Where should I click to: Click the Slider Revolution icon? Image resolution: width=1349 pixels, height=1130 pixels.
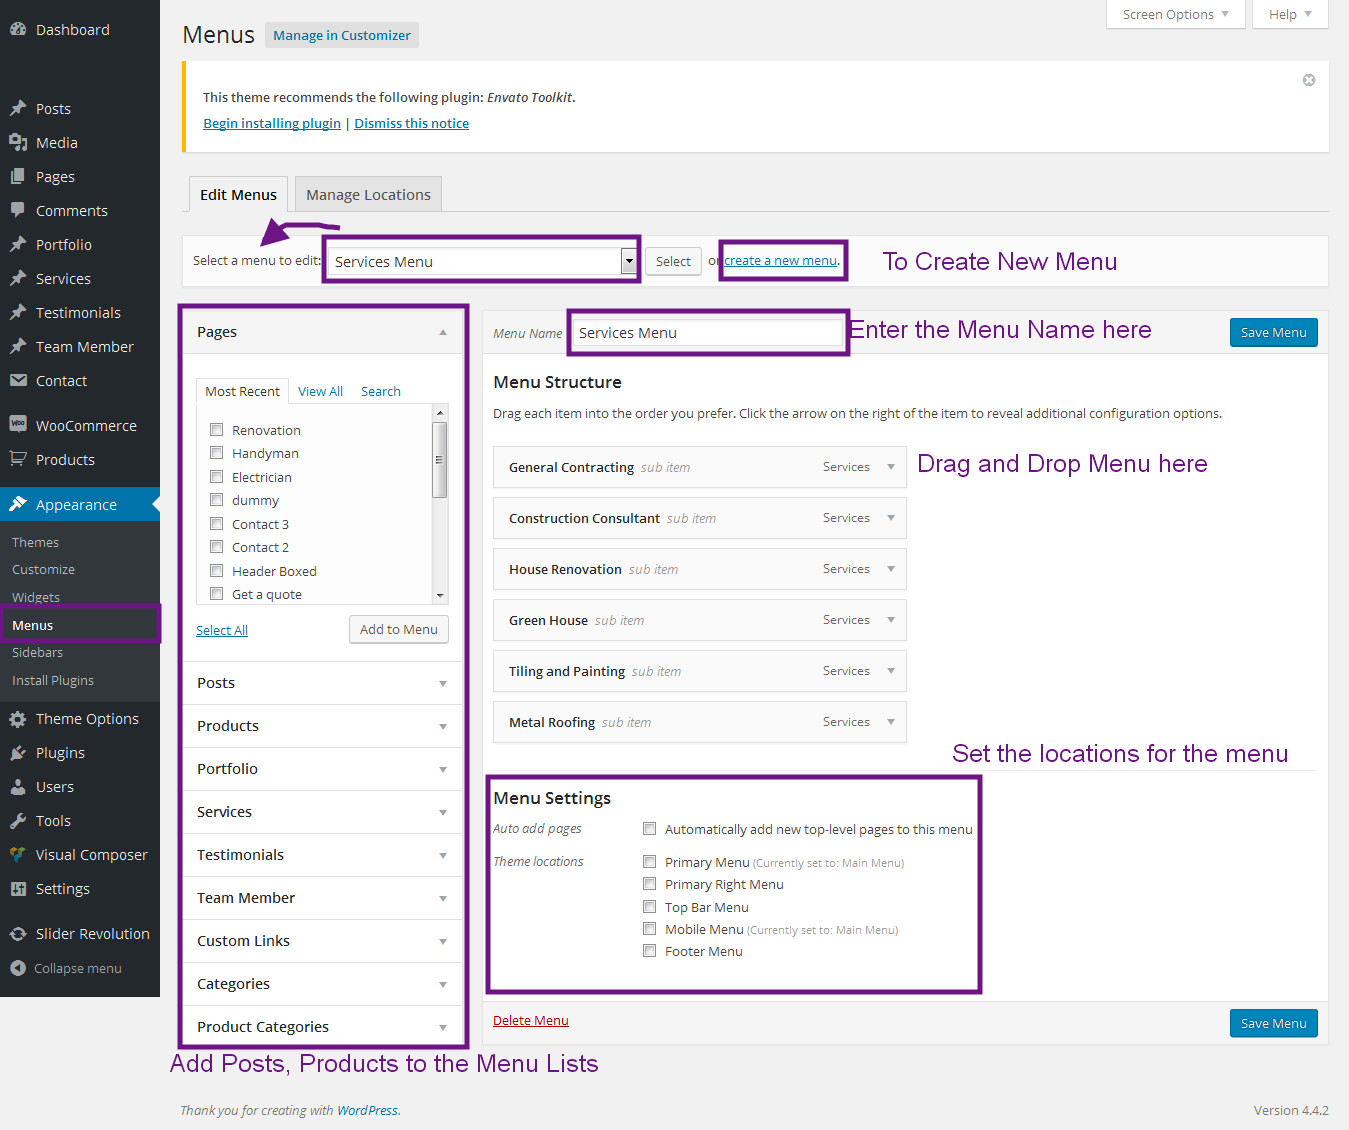click(18, 934)
